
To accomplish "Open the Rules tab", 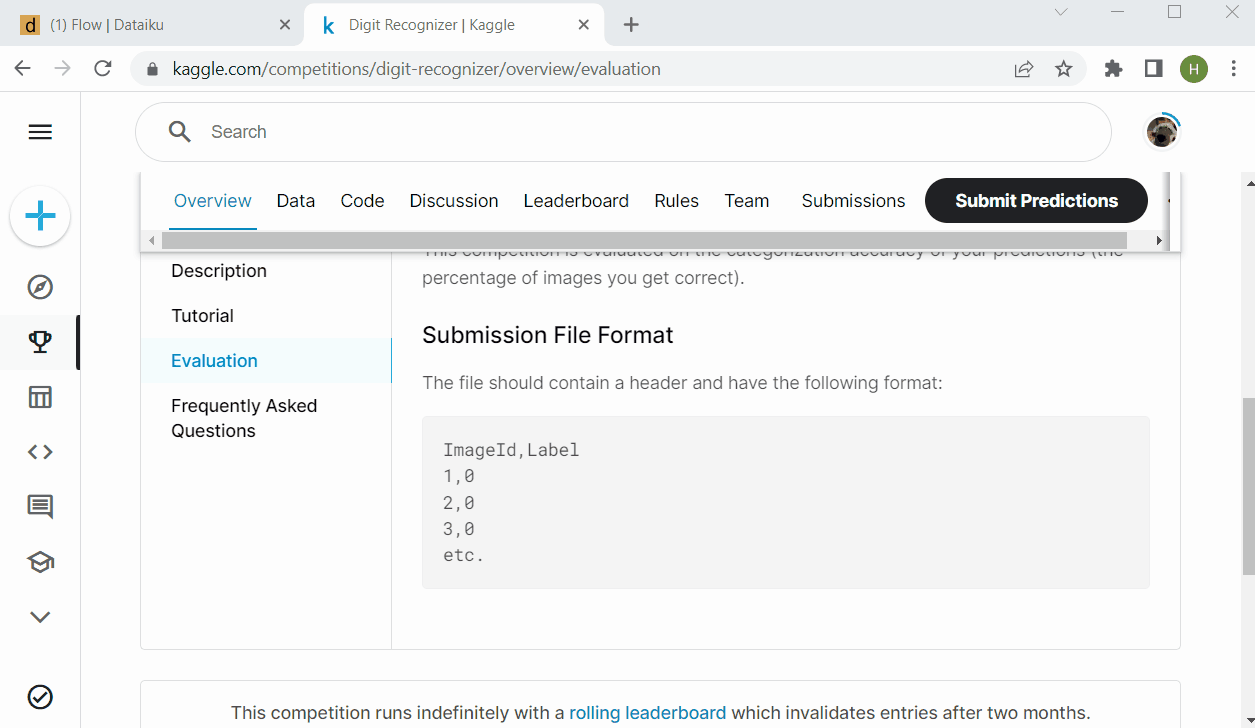I will coord(677,201).
